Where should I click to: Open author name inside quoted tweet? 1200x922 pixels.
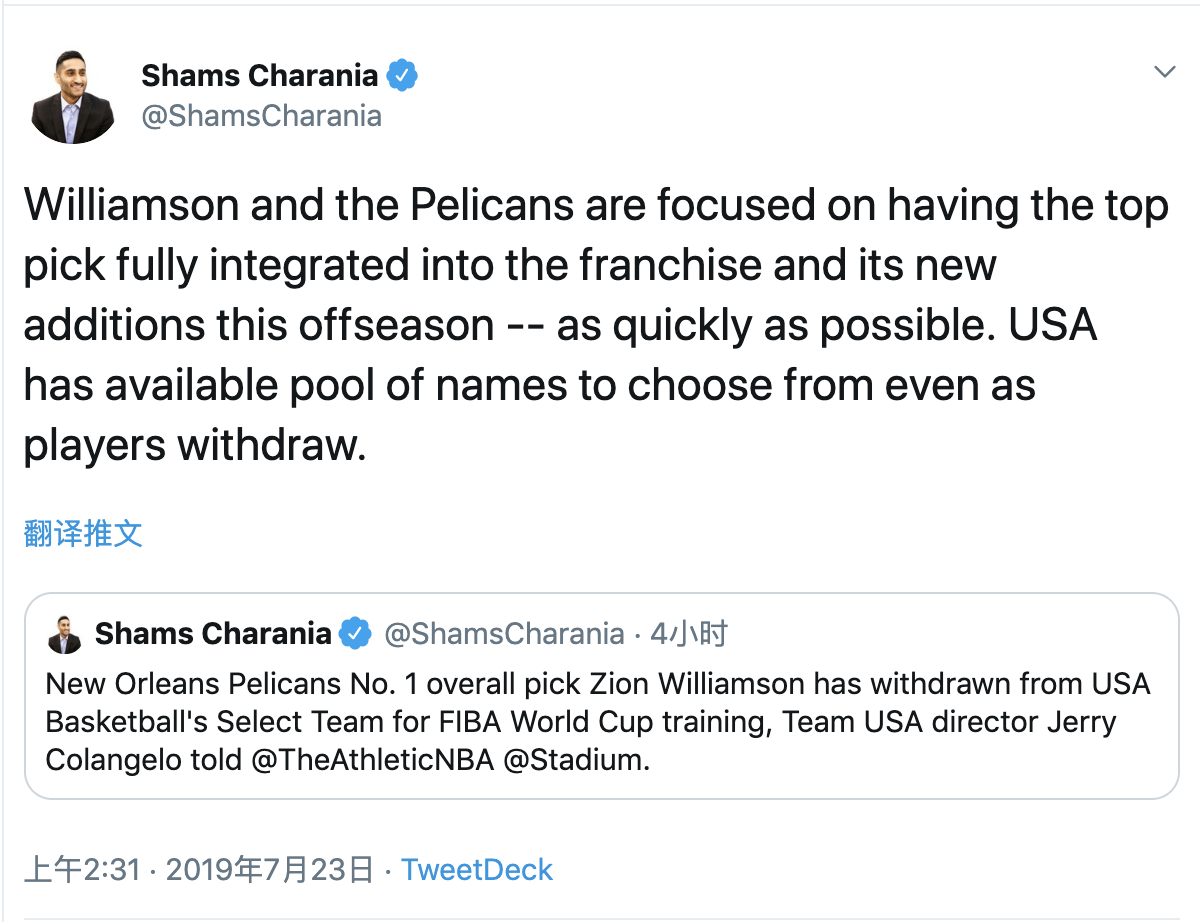[213, 634]
